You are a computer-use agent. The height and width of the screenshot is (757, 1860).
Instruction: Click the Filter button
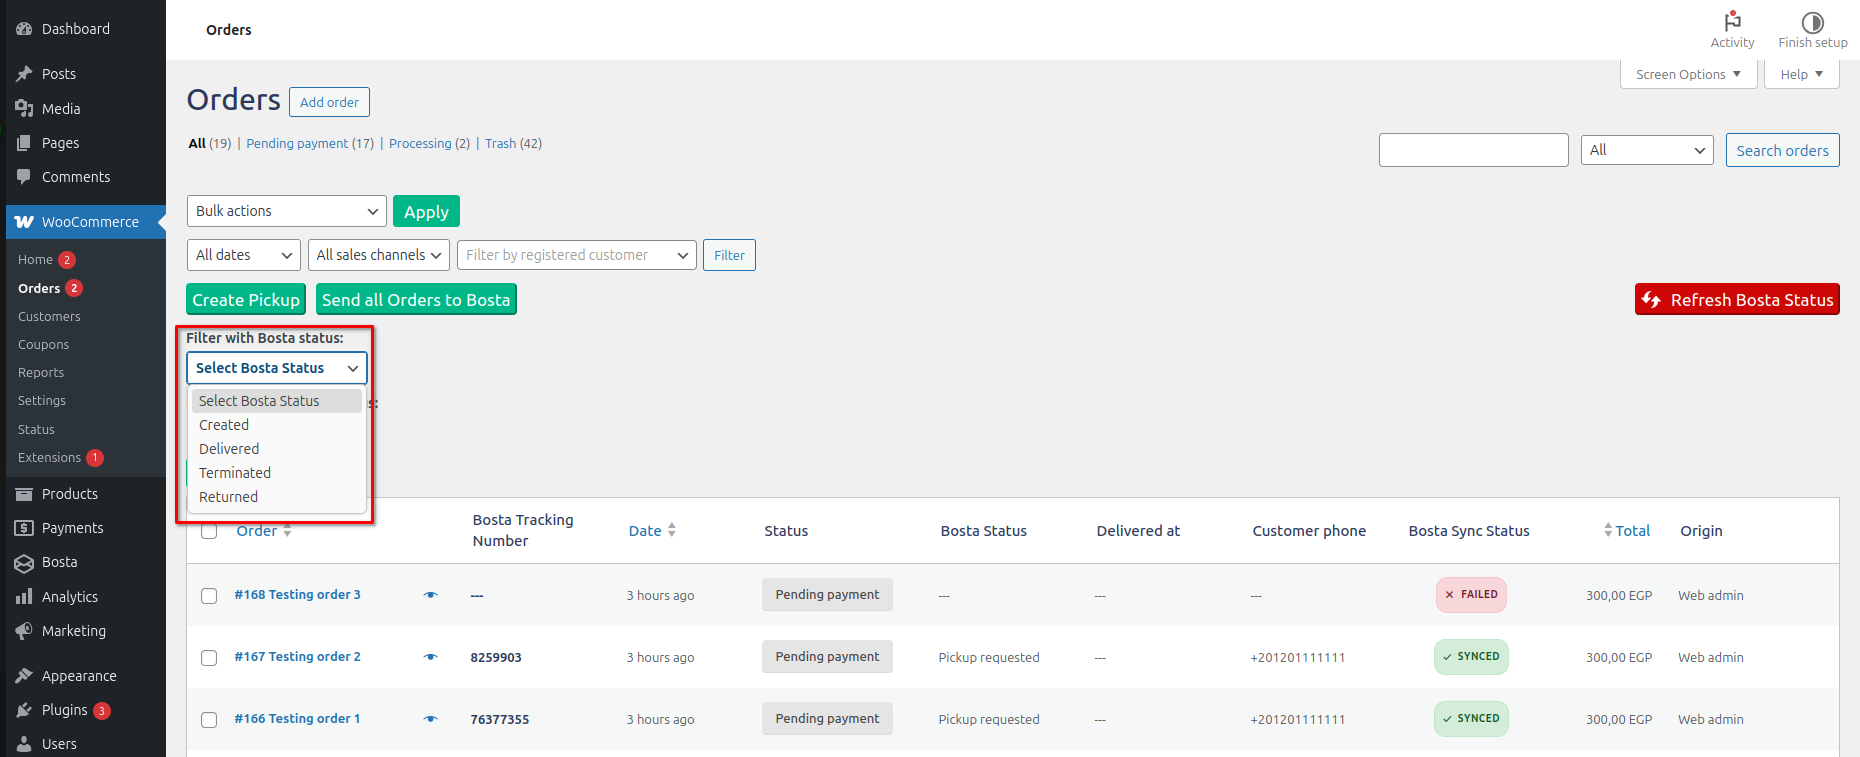click(729, 255)
